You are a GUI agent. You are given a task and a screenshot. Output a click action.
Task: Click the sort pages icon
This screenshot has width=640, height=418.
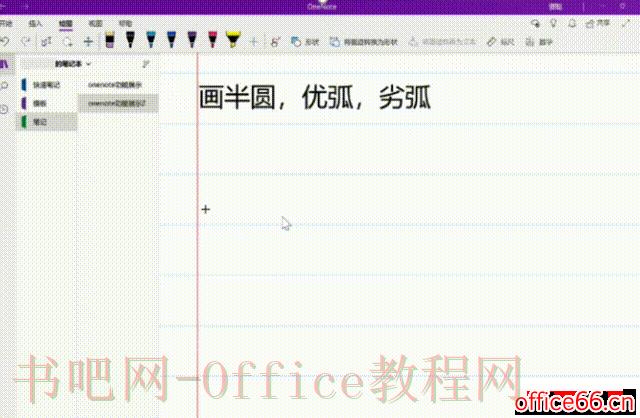tap(145, 64)
